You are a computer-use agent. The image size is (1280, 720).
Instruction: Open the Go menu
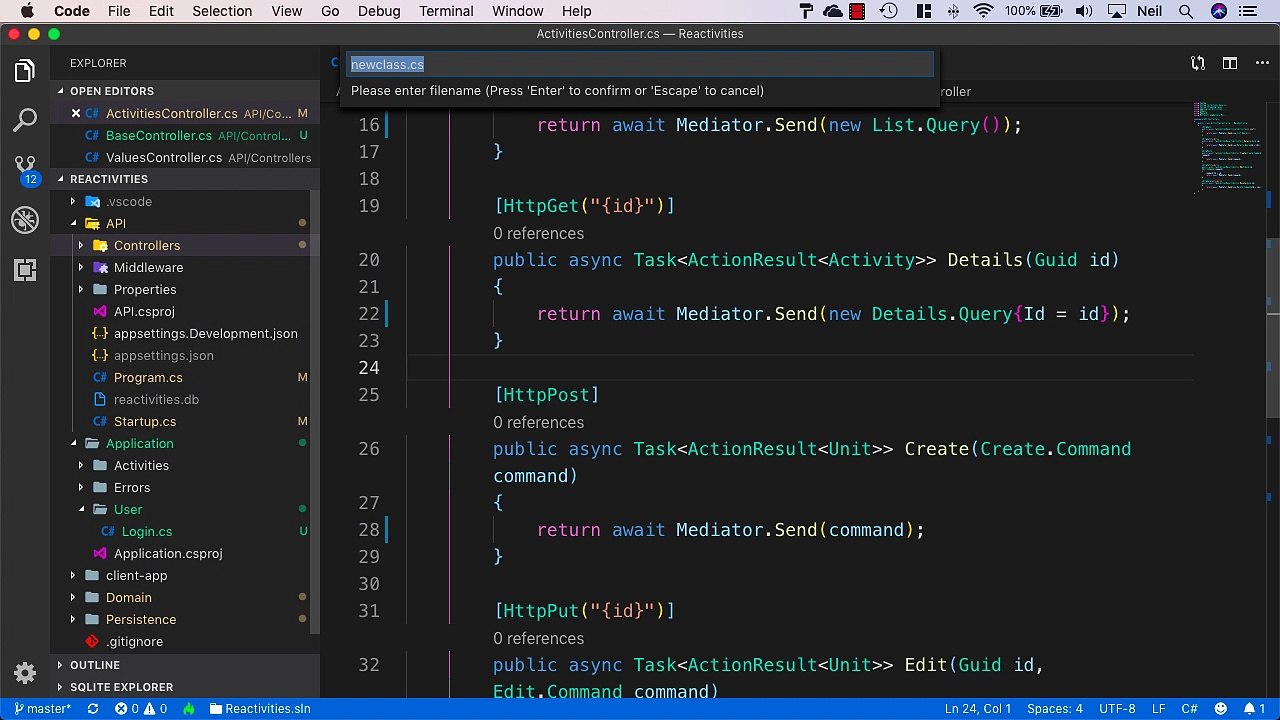(x=330, y=11)
